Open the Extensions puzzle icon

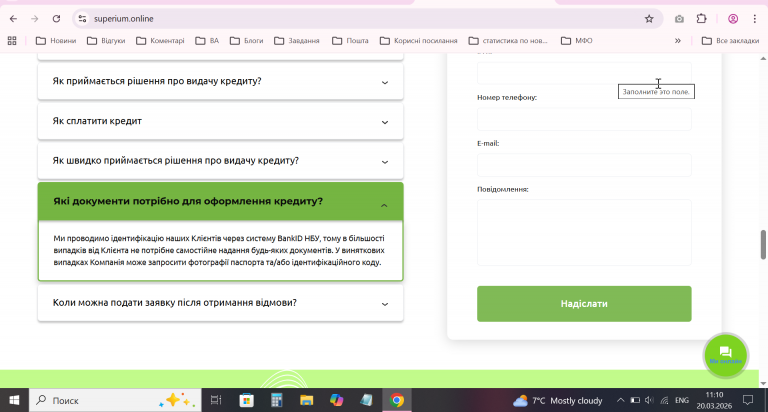(701, 19)
